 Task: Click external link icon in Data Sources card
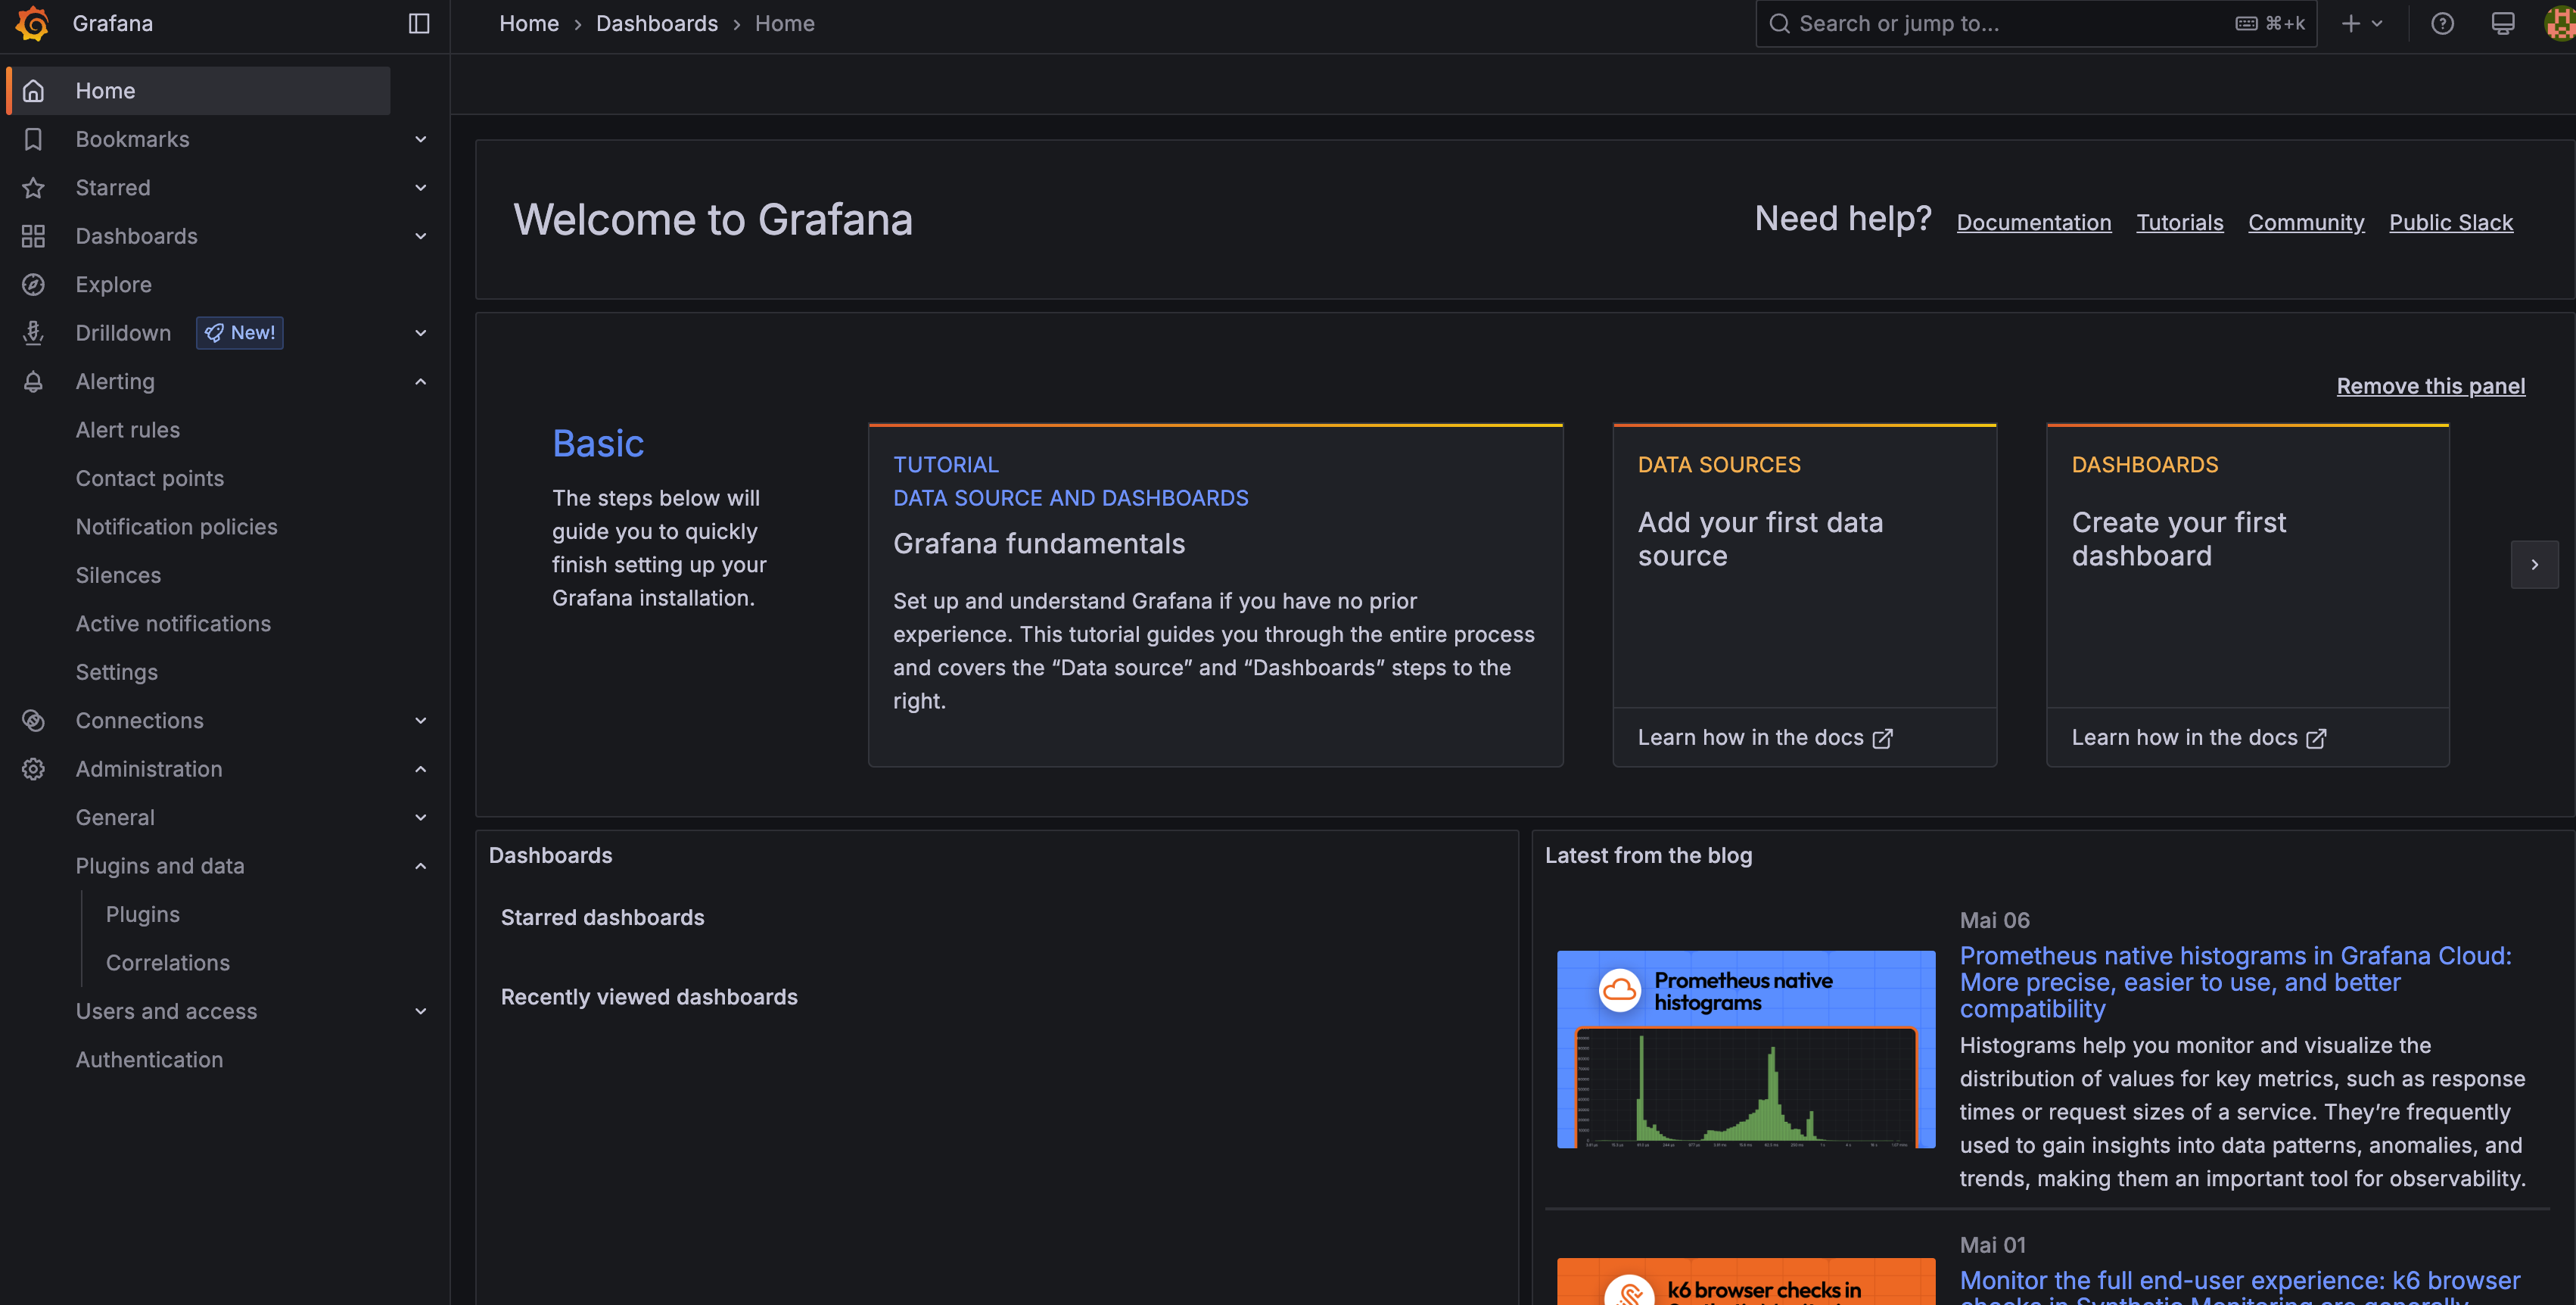(1882, 738)
